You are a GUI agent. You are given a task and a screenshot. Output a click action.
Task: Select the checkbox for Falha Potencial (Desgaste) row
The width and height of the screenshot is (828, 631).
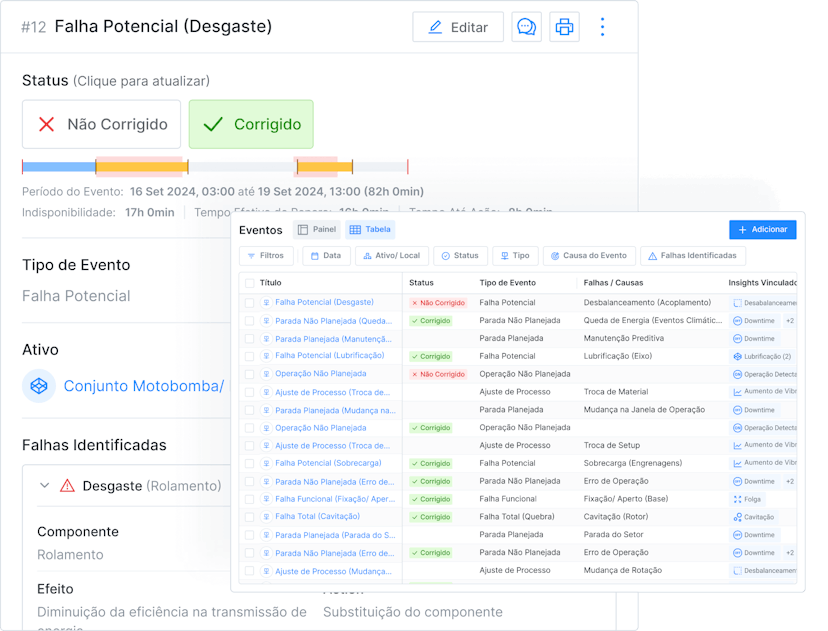pyautogui.click(x=248, y=302)
